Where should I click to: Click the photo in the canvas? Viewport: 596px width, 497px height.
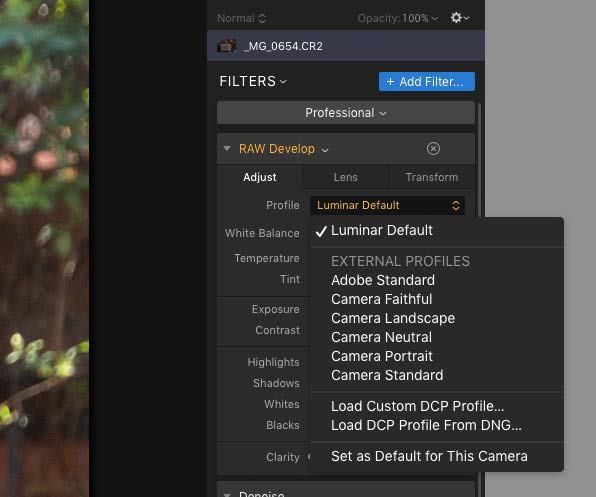point(44,248)
